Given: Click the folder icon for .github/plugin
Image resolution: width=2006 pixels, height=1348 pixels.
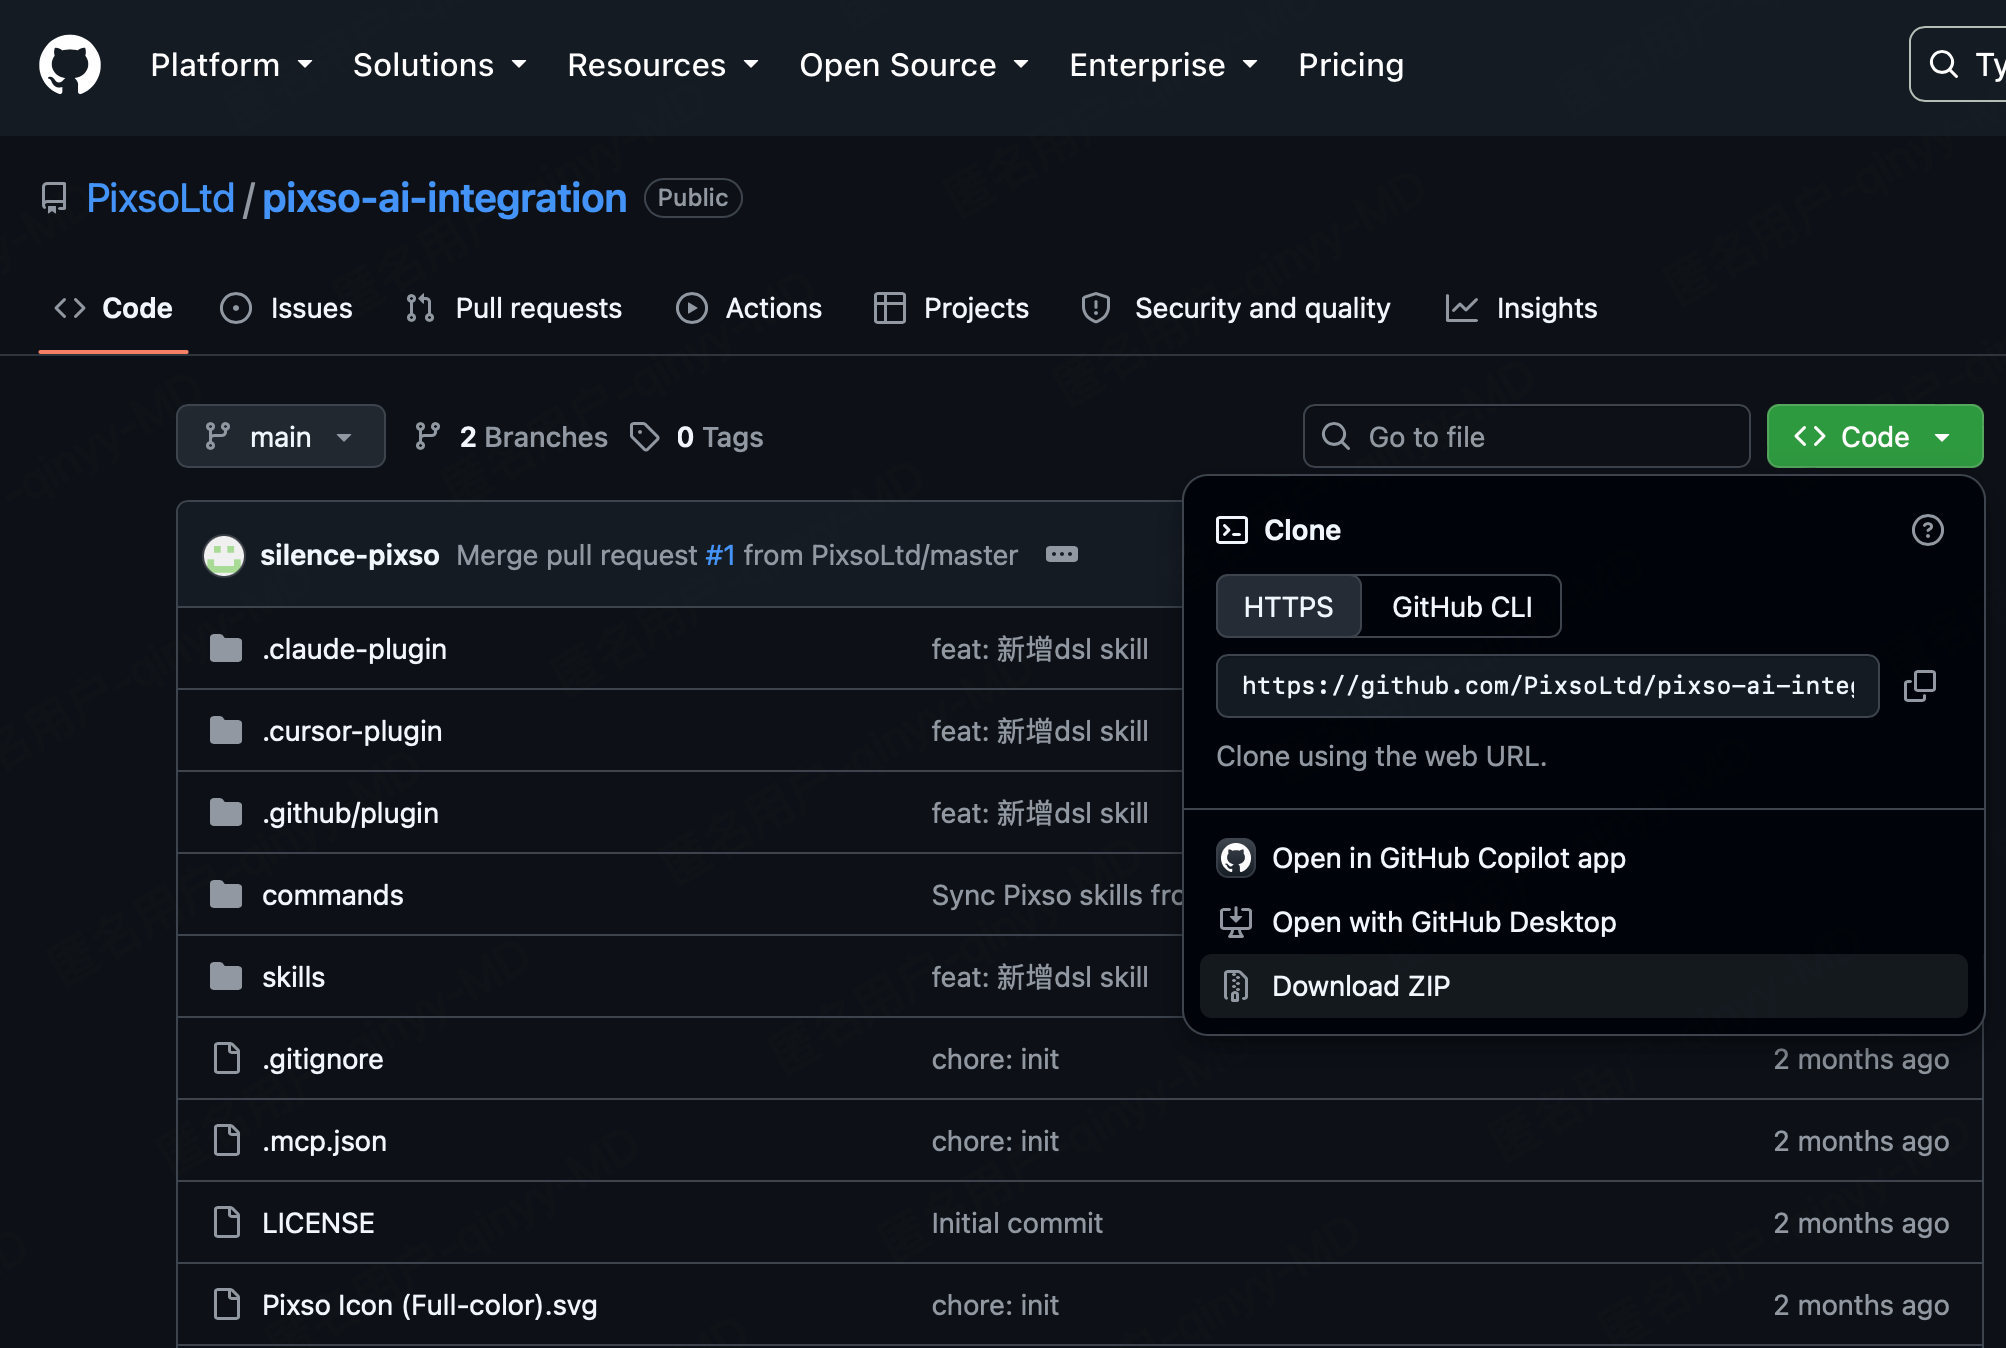Looking at the screenshot, I should click(226, 813).
